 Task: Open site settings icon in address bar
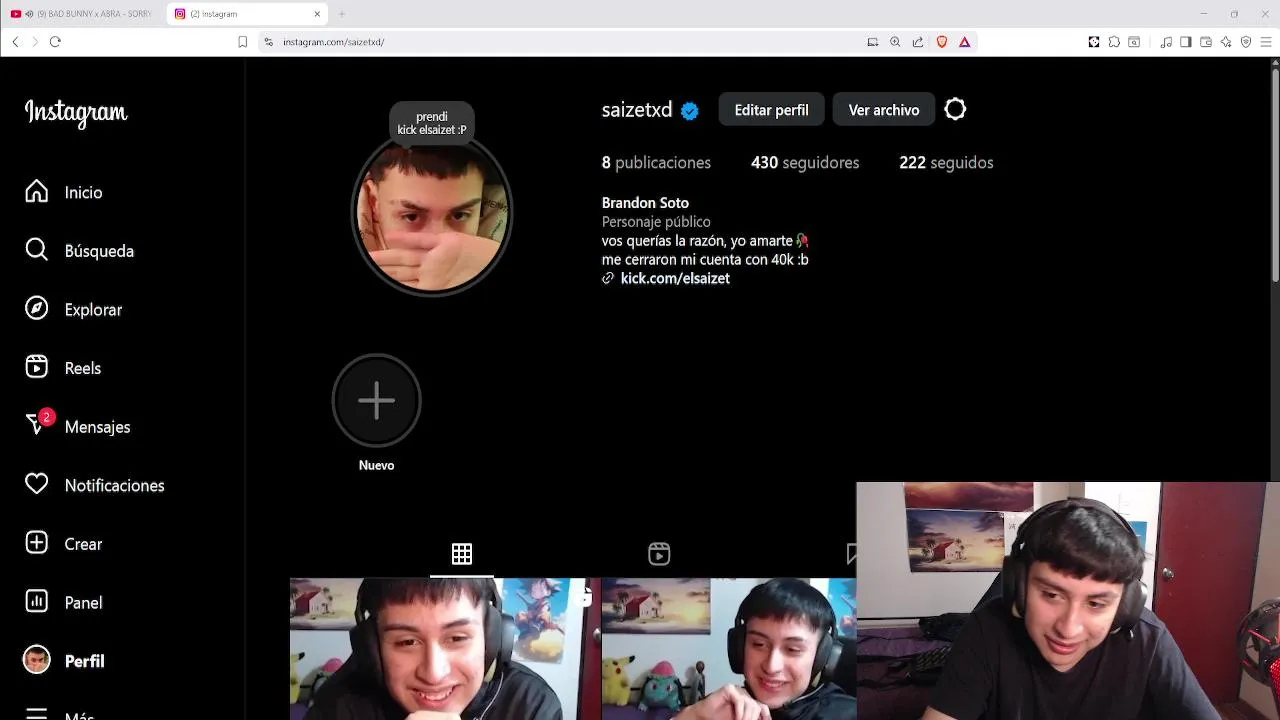point(268,42)
